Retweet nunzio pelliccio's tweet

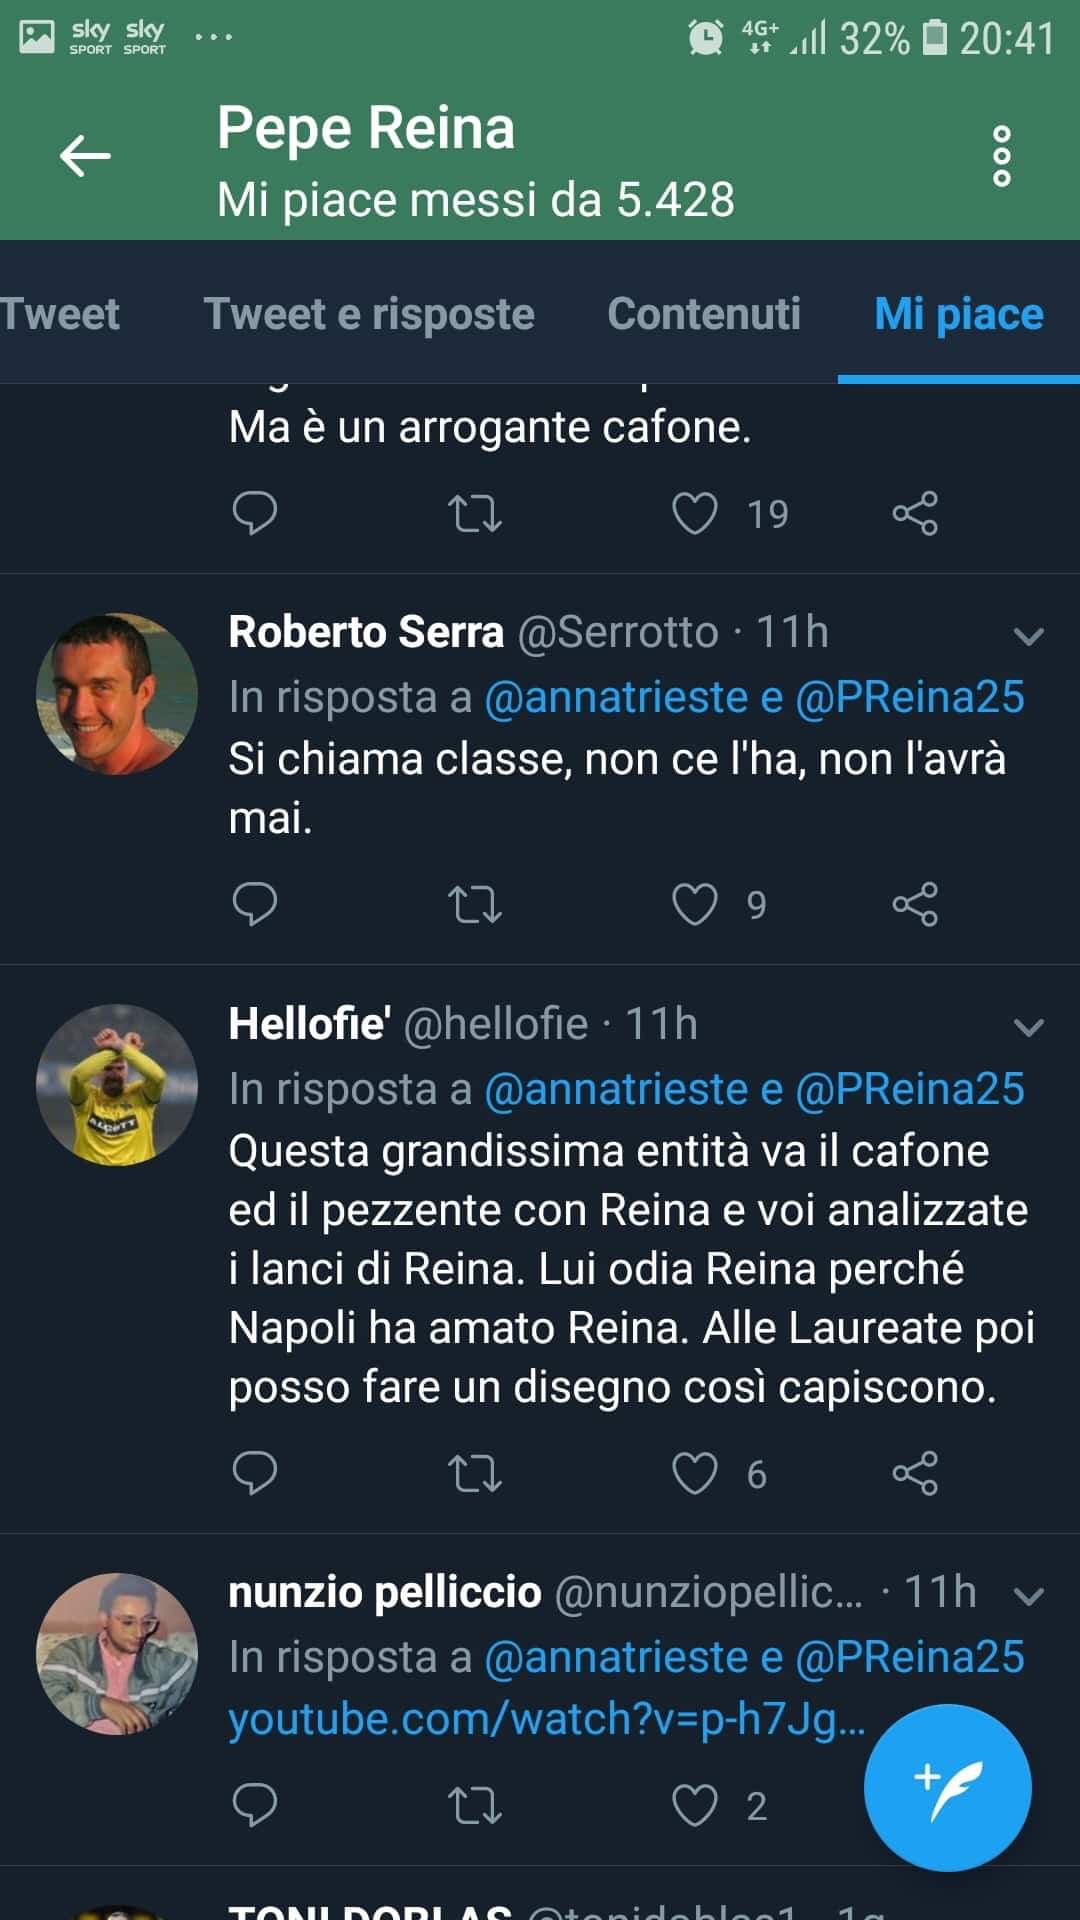[x=474, y=1805]
